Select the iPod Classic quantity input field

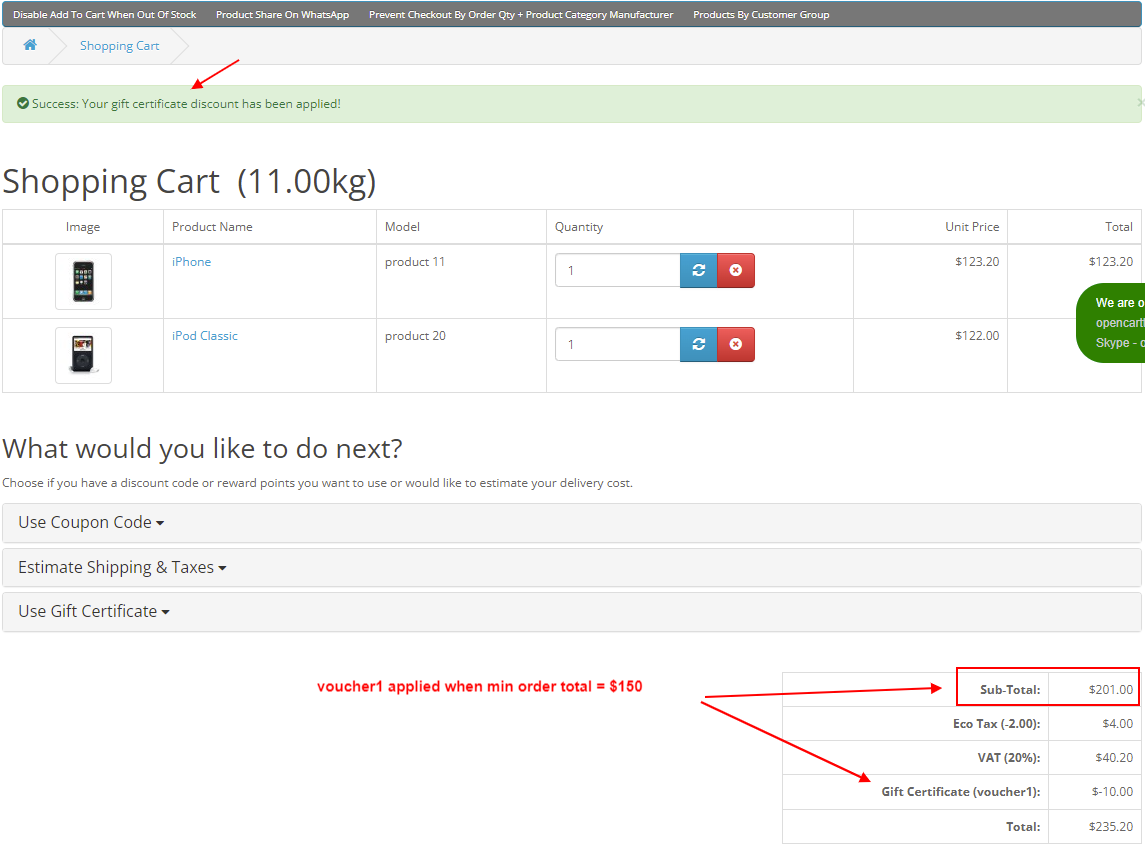click(617, 344)
